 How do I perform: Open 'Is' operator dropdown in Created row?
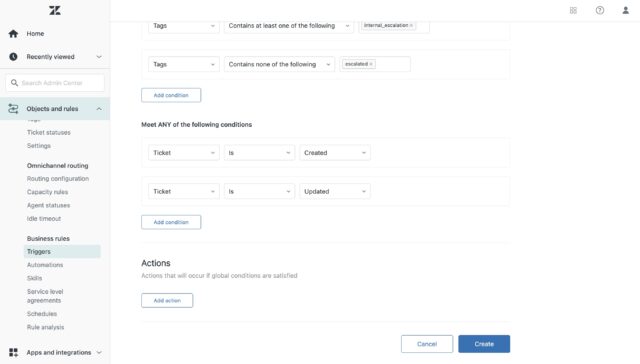(259, 153)
